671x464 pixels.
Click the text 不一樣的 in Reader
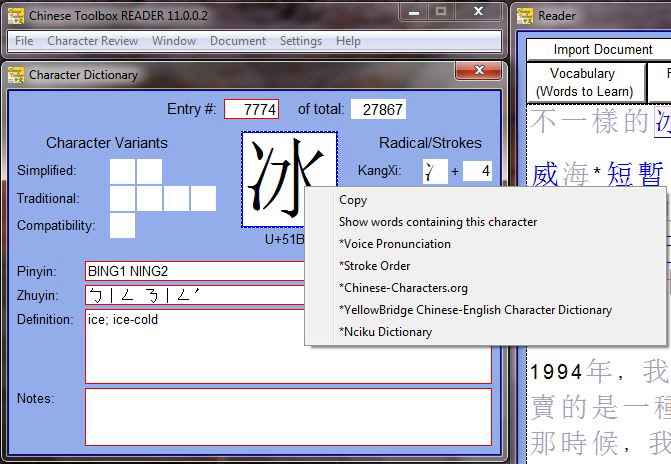click(590, 122)
